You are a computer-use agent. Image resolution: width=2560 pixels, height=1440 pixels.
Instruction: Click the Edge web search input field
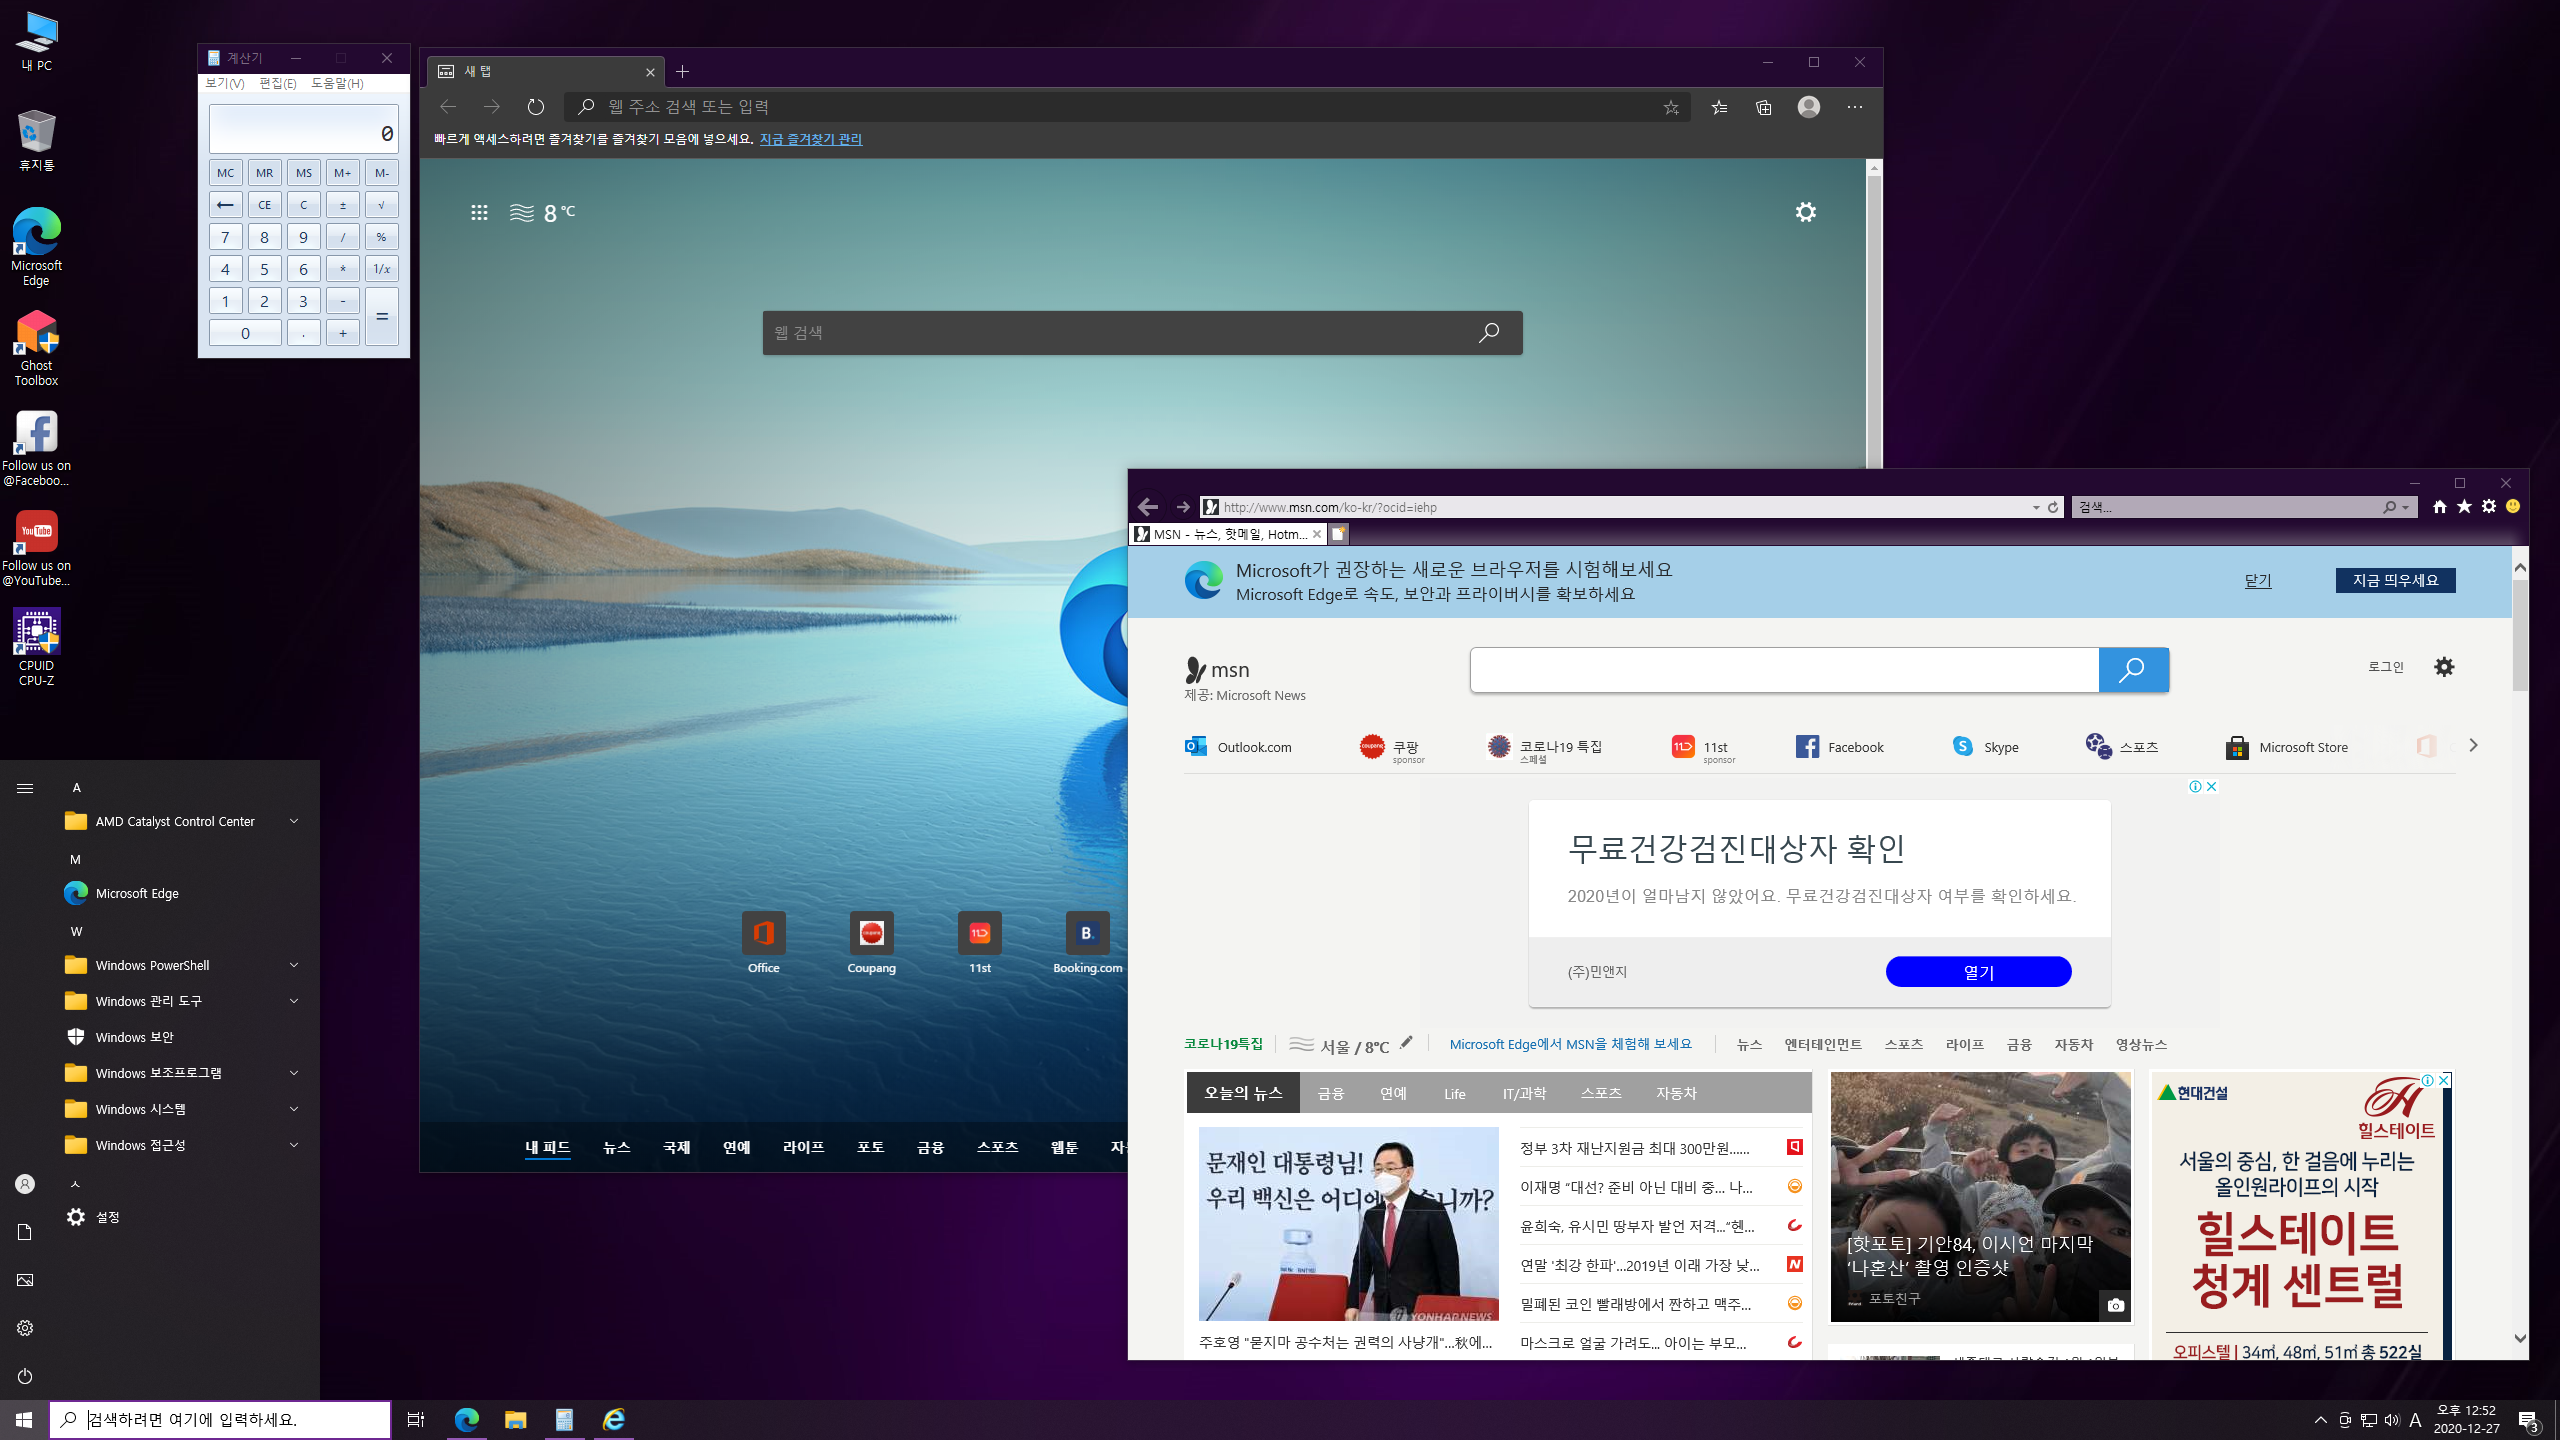pyautogui.click(x=1120, y=333)
